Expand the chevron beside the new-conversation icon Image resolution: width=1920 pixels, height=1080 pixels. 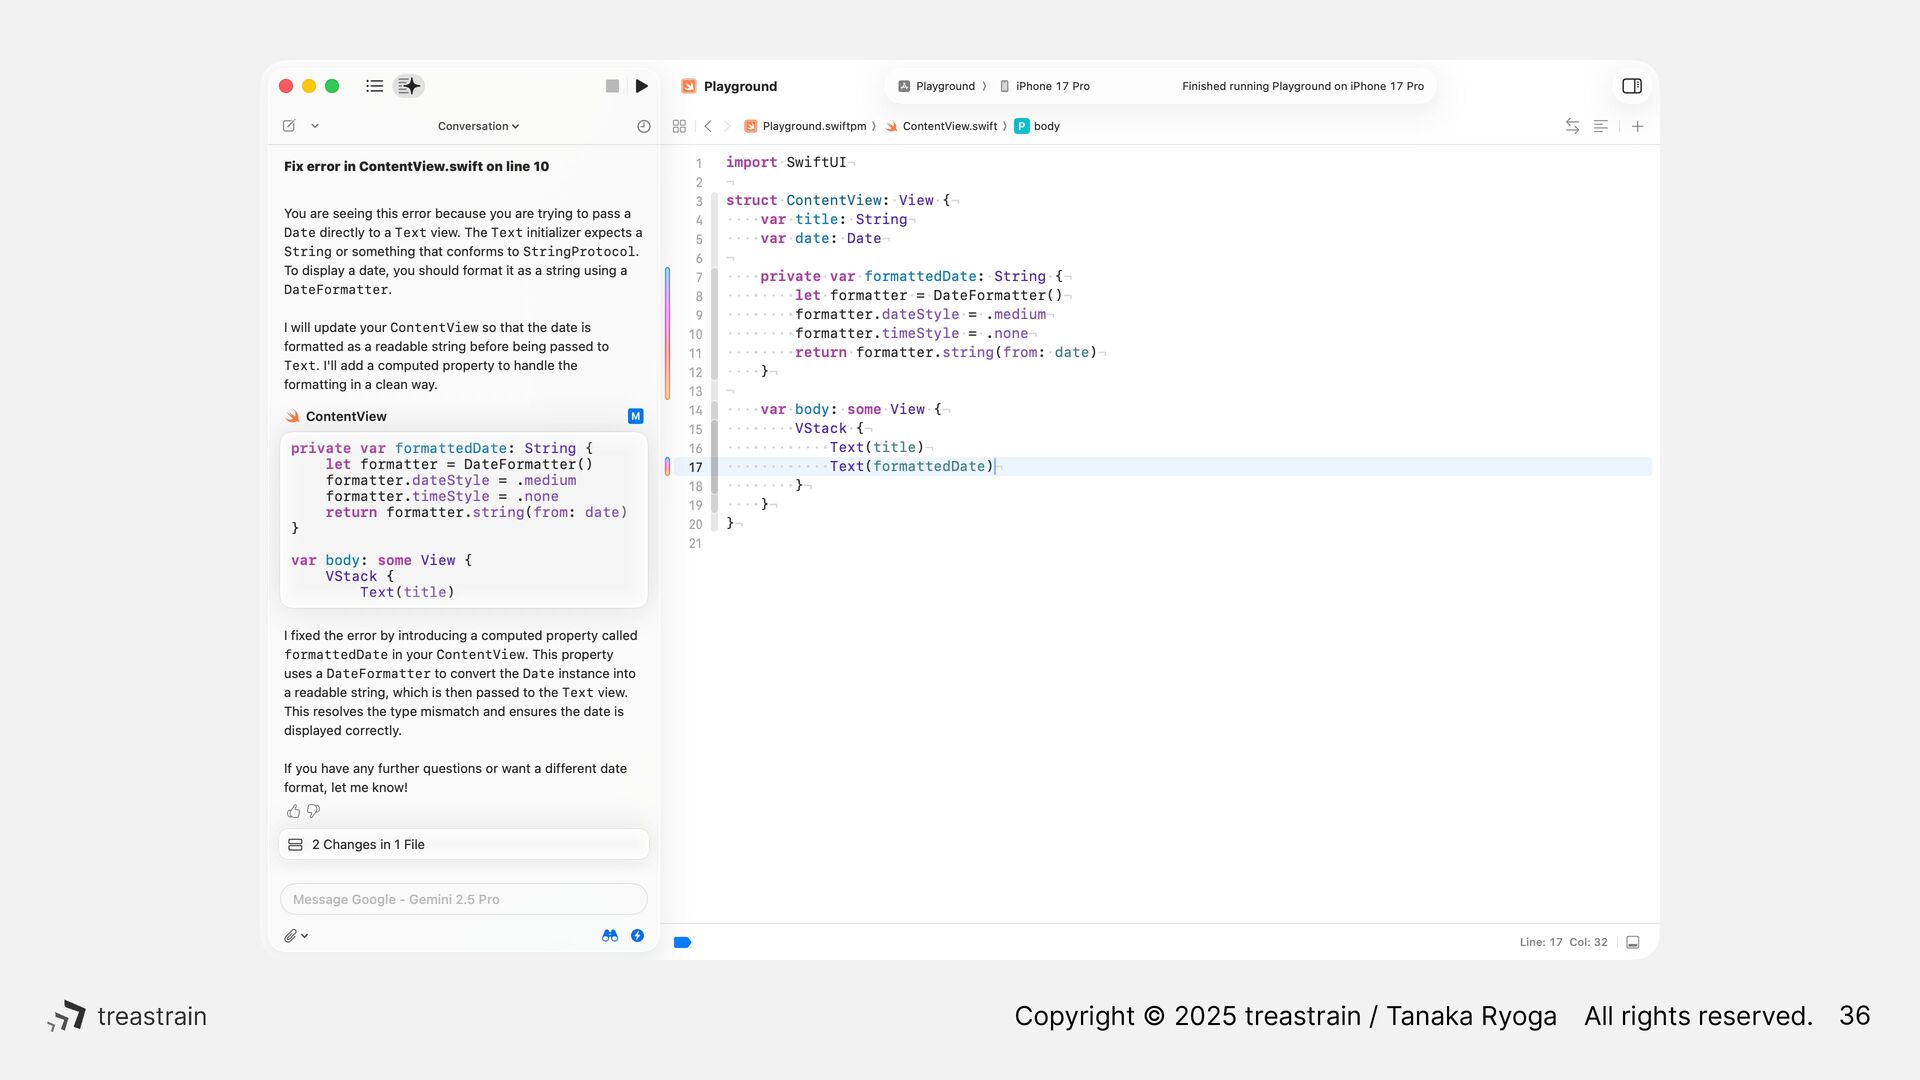(x=315, y=126)
